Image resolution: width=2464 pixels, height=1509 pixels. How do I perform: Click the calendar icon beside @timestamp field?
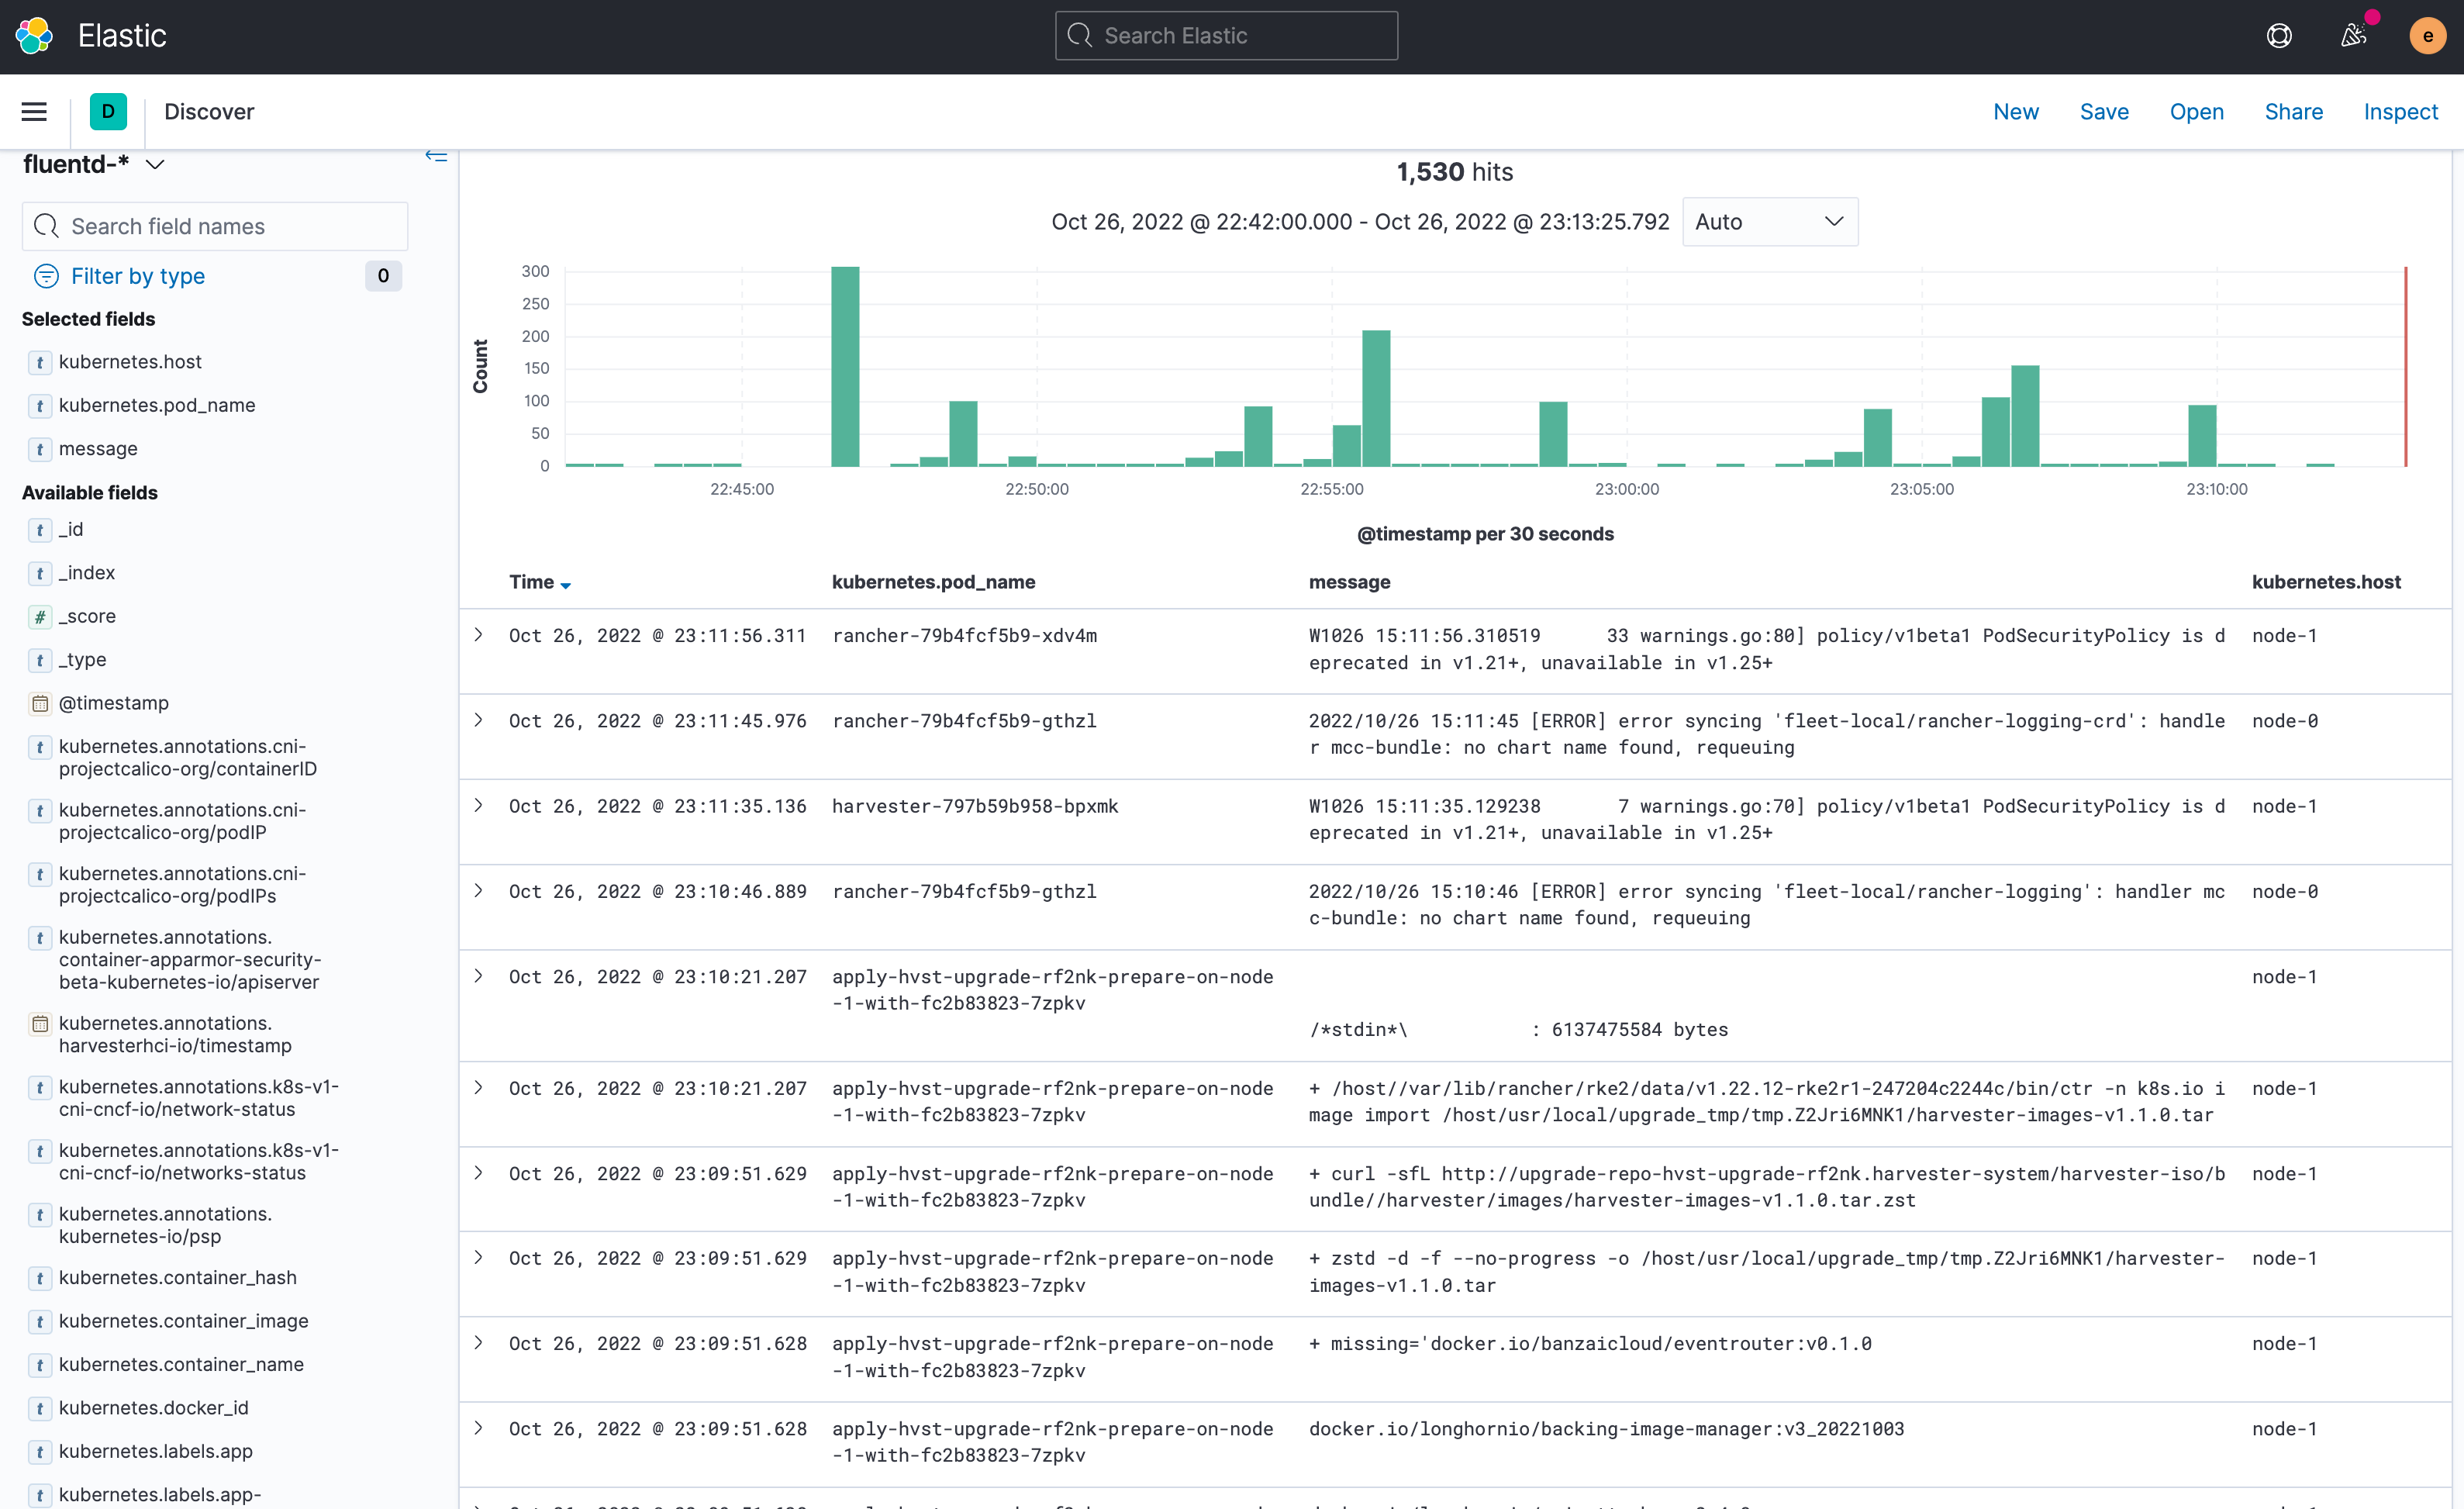40,703
